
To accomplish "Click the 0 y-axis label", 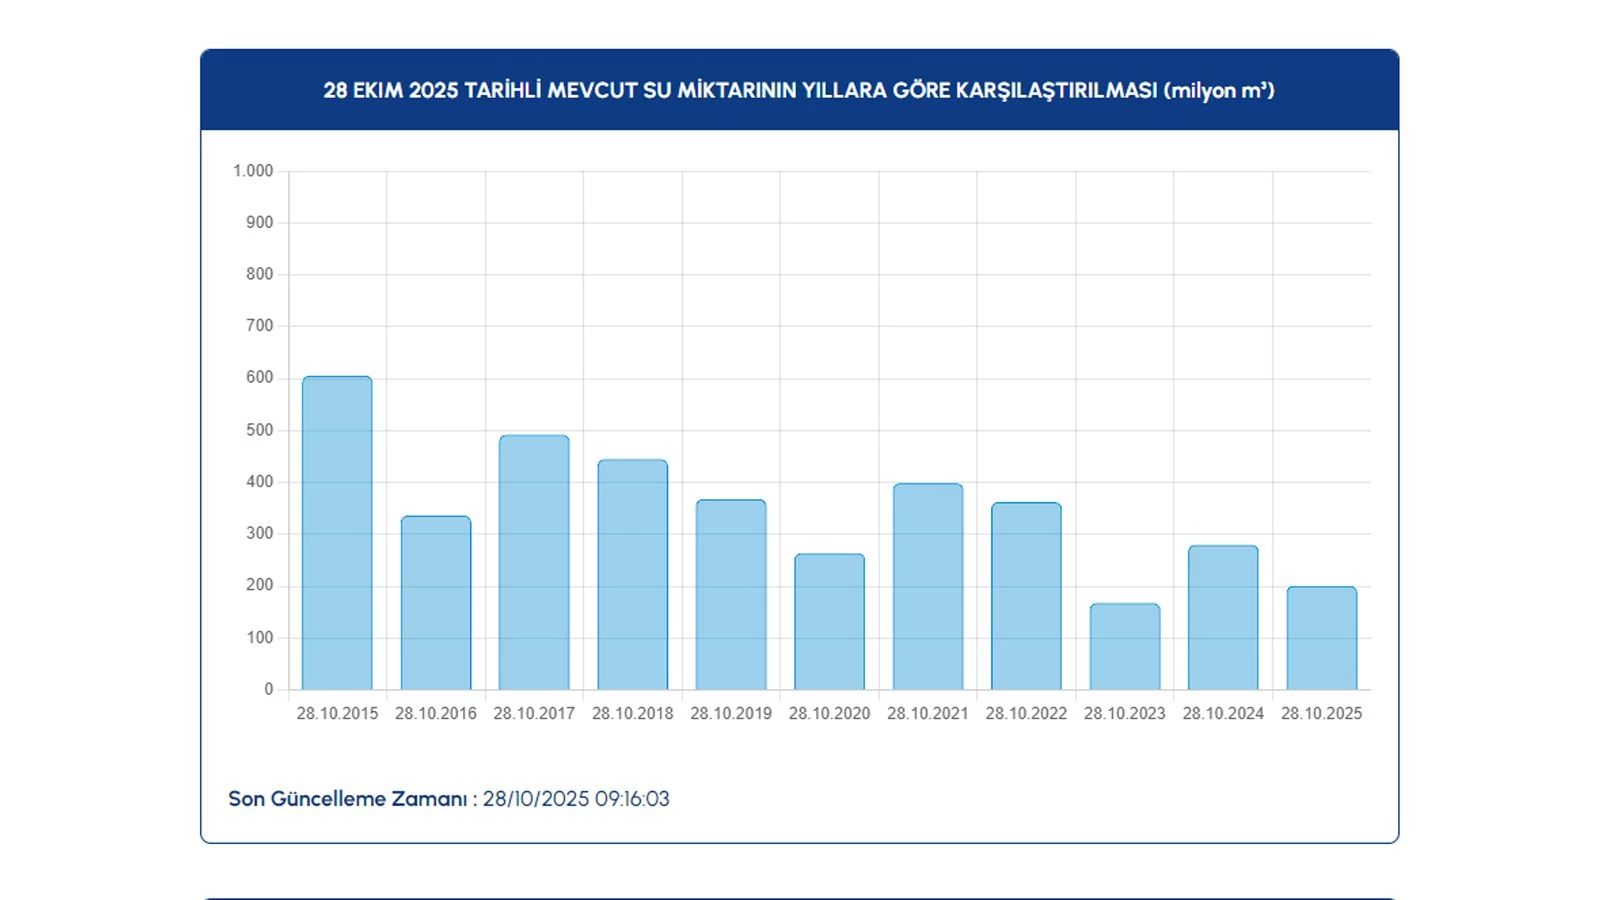I will tap(268, 689).
